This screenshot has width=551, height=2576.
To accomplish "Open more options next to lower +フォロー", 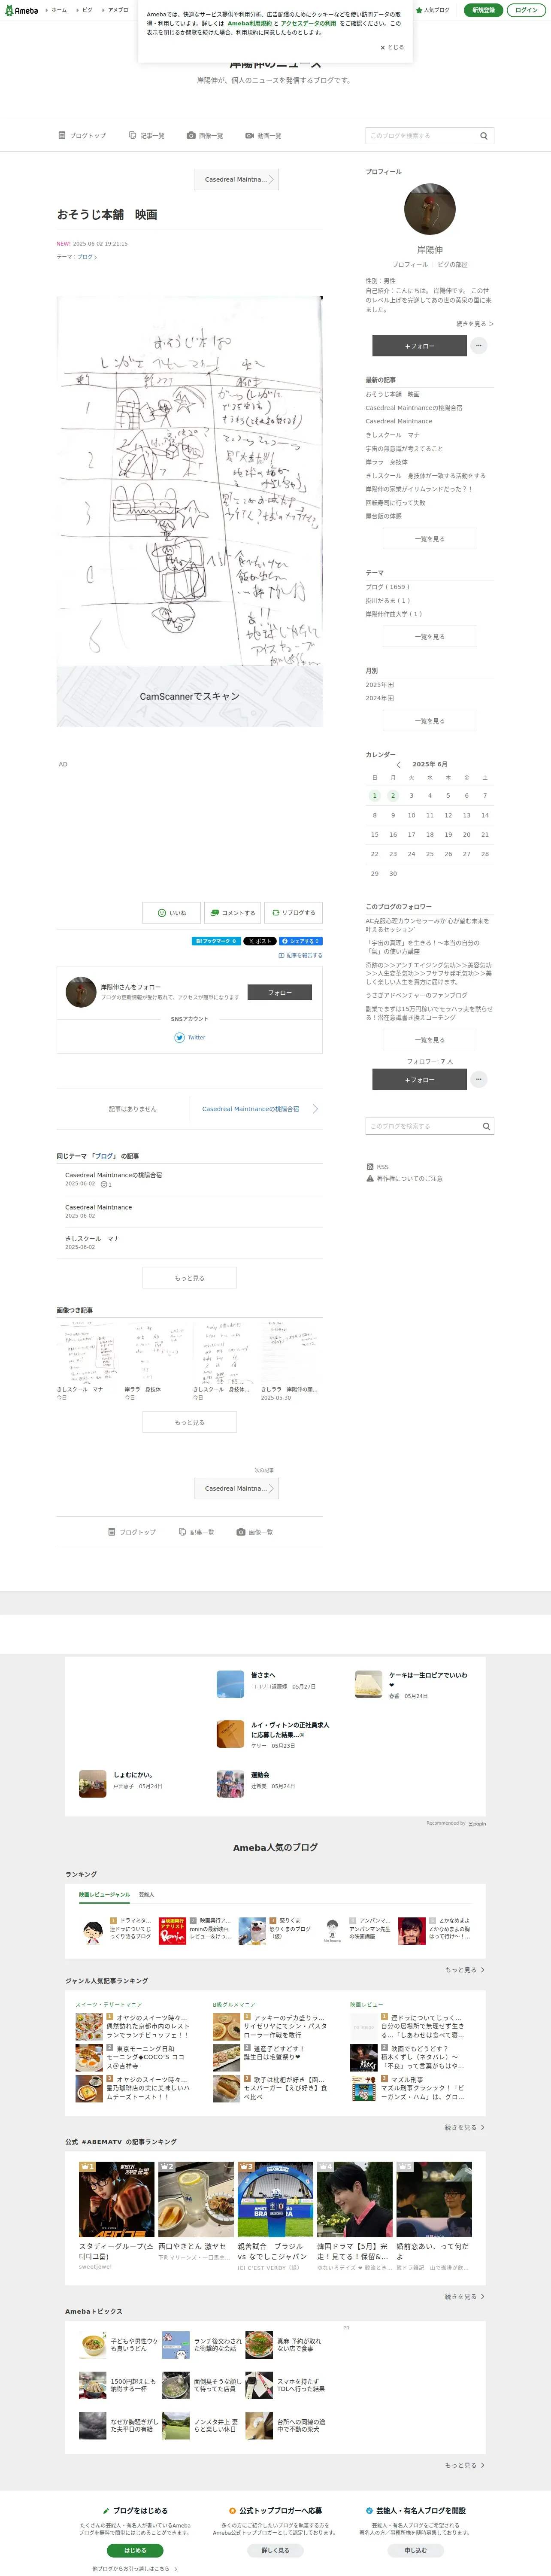I will (479, 1080).
